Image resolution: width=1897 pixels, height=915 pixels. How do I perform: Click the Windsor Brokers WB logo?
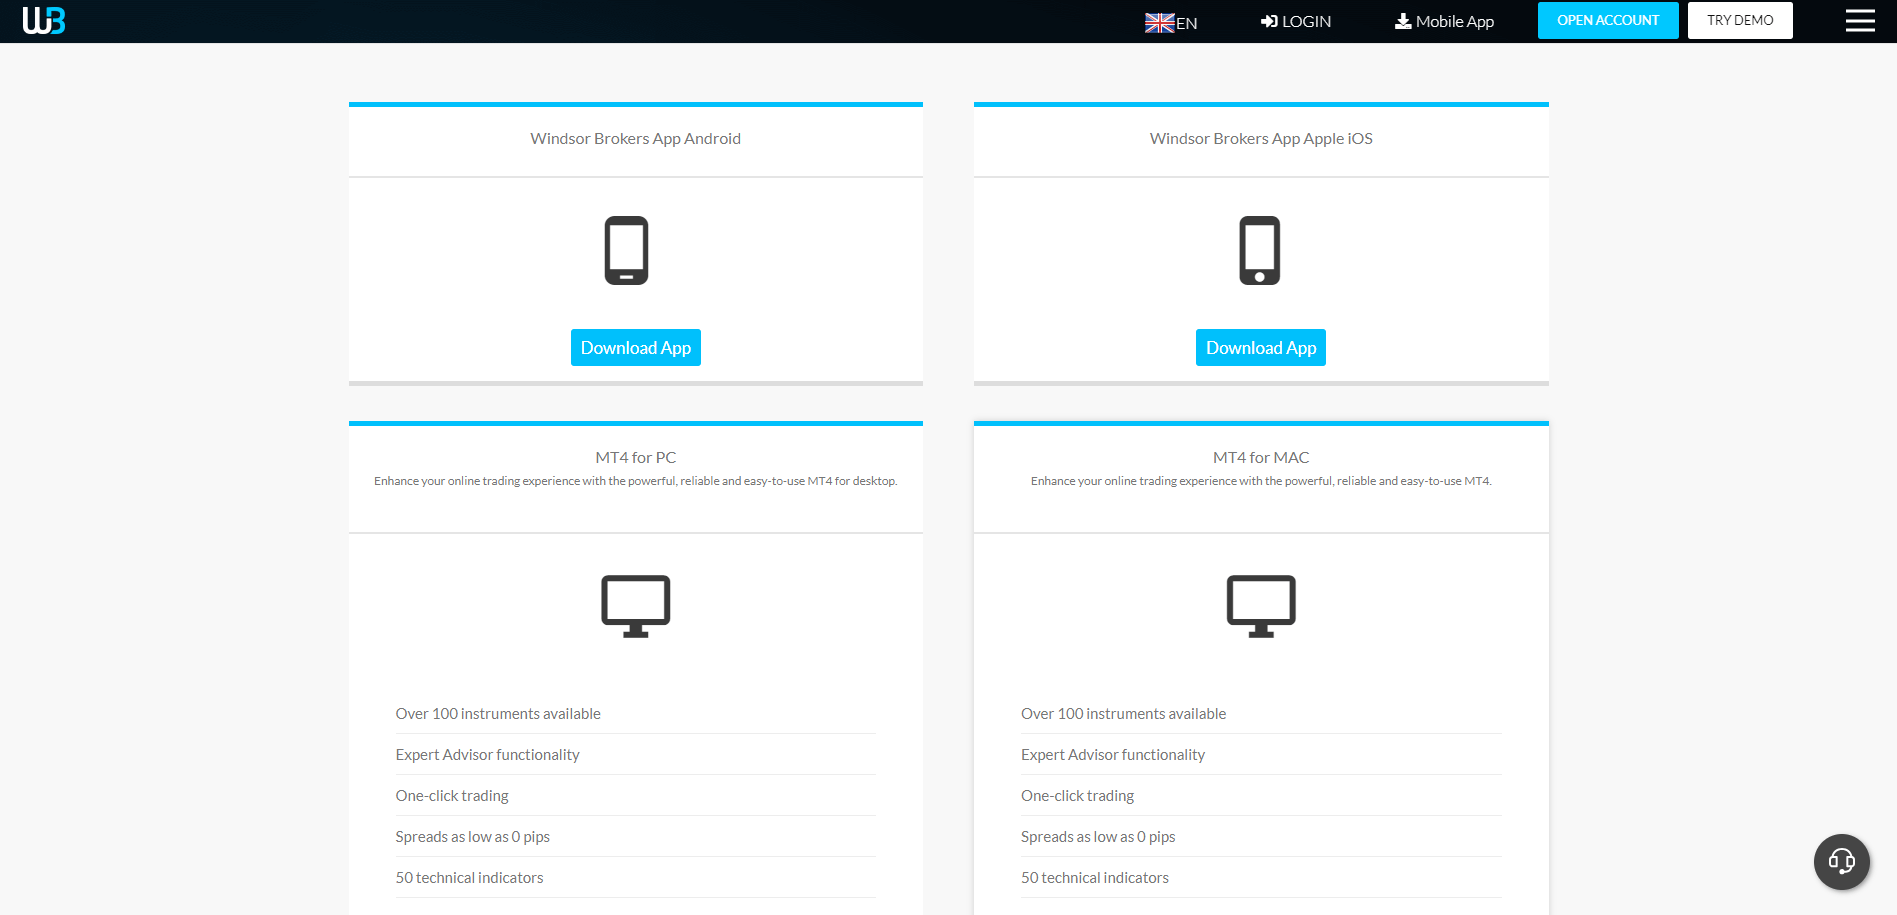[44, 21]
